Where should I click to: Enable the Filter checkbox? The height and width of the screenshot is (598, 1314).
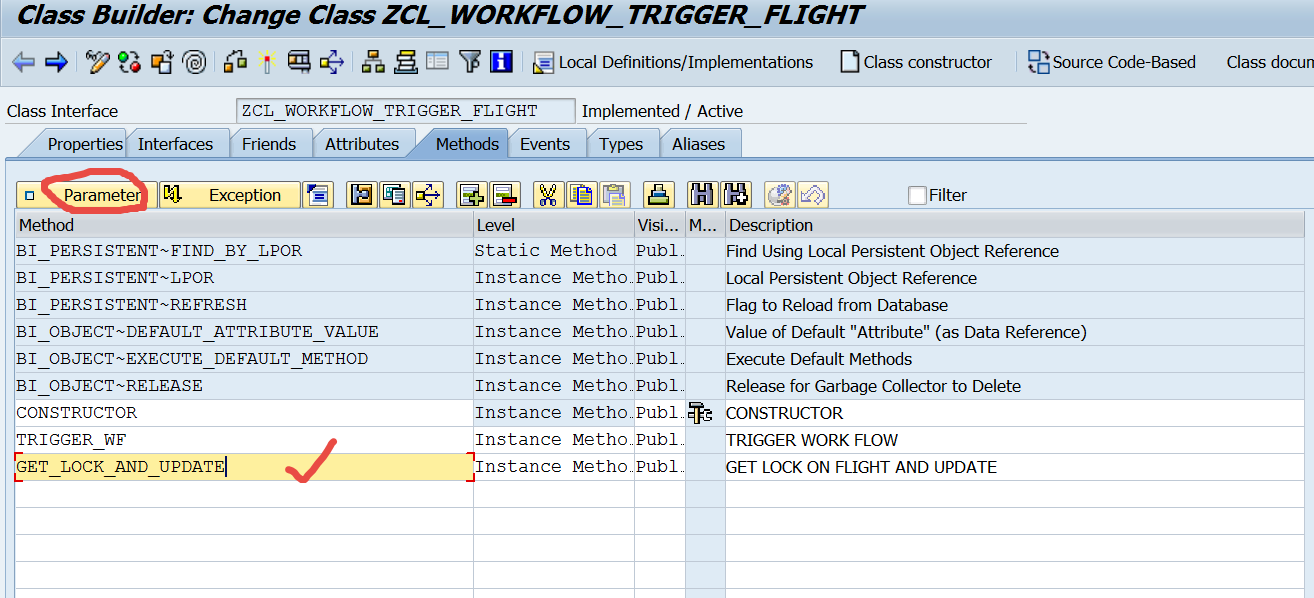pos(917,195)
